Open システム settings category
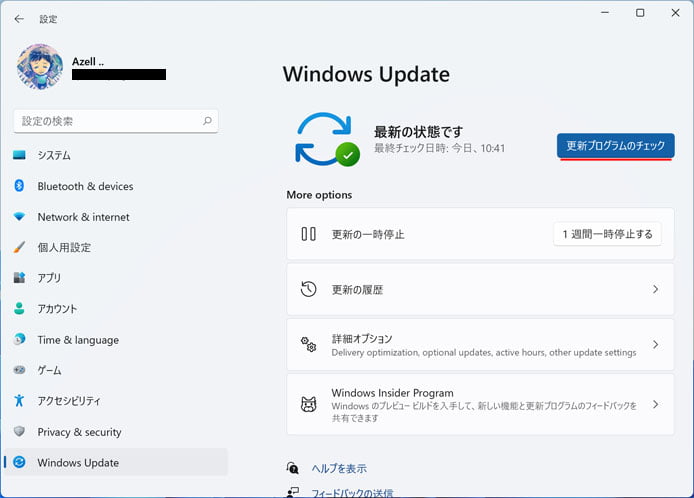 116,155
